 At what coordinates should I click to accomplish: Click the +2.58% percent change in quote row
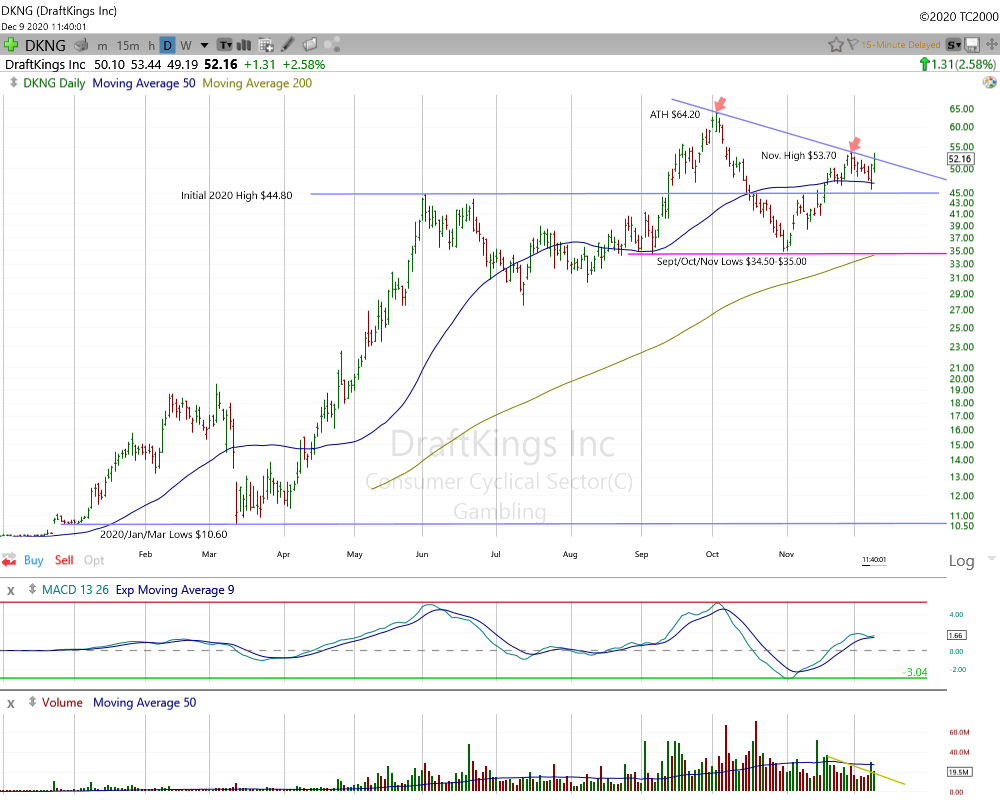point(304,64)
